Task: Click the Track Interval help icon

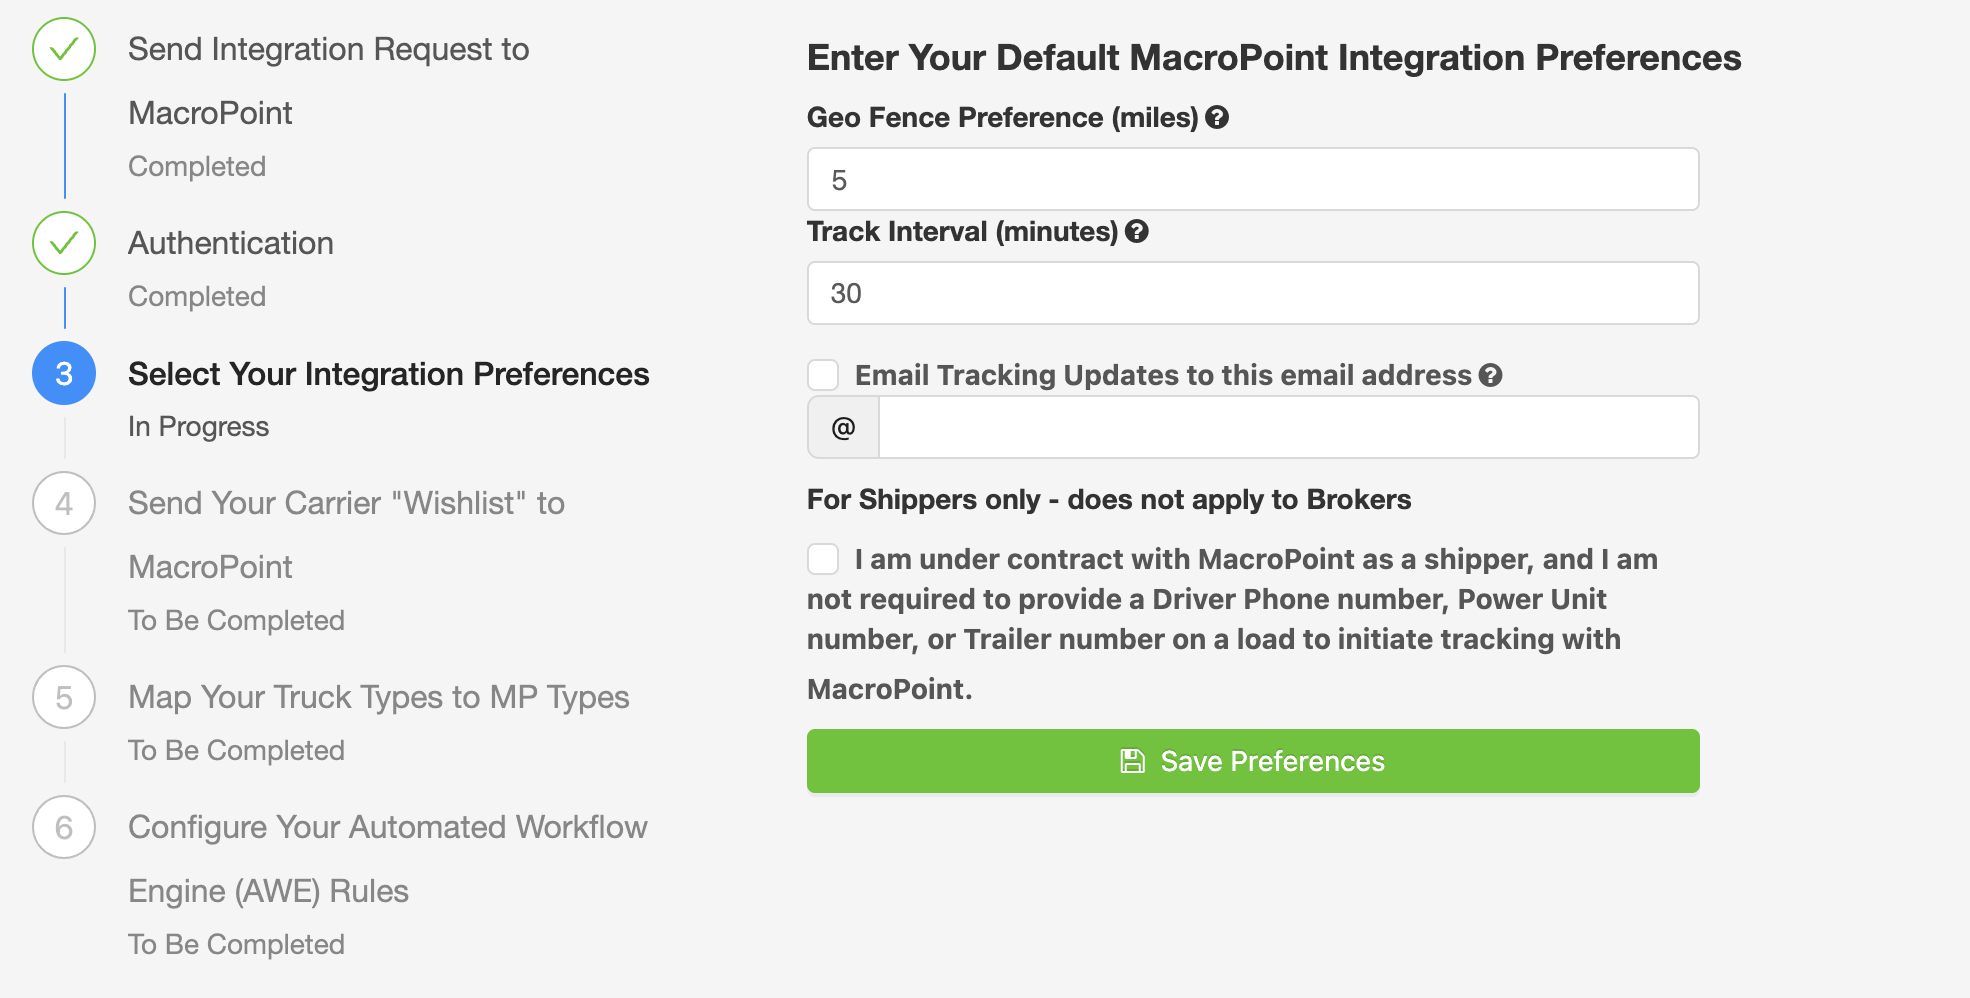Action: 1137,232
